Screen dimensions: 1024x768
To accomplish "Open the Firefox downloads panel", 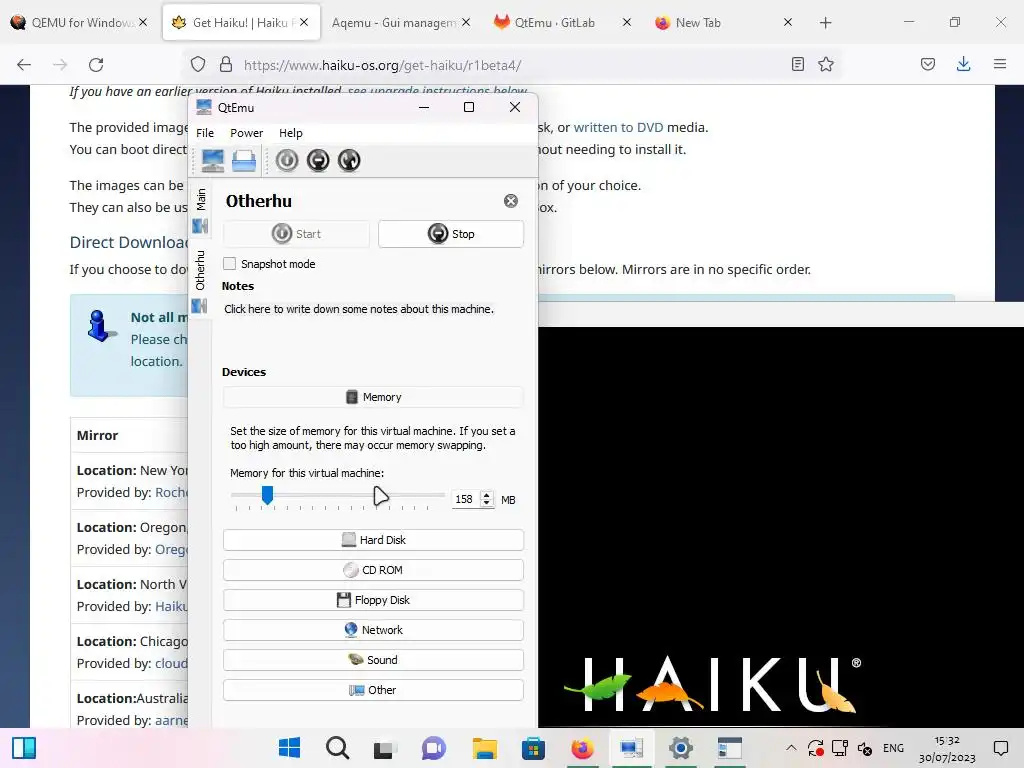I will 963,64.
